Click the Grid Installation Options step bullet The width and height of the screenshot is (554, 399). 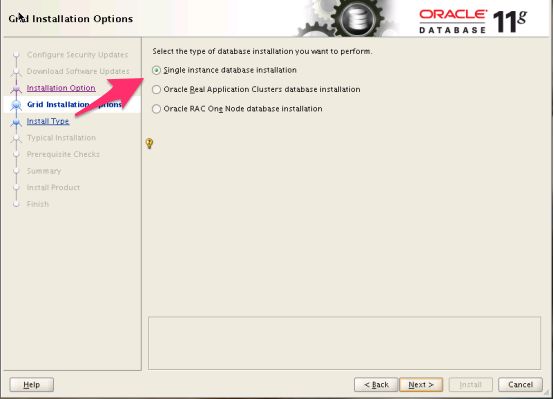(16, 105)
